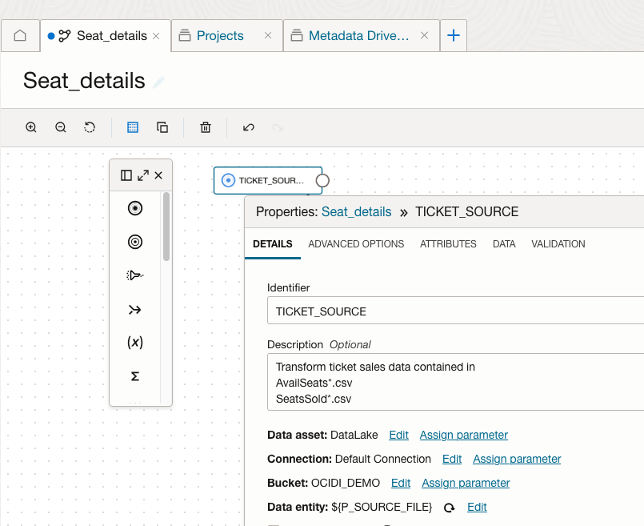Select the Source operator icon
This screenshot has width=644, height=526.
coord(135,208)
